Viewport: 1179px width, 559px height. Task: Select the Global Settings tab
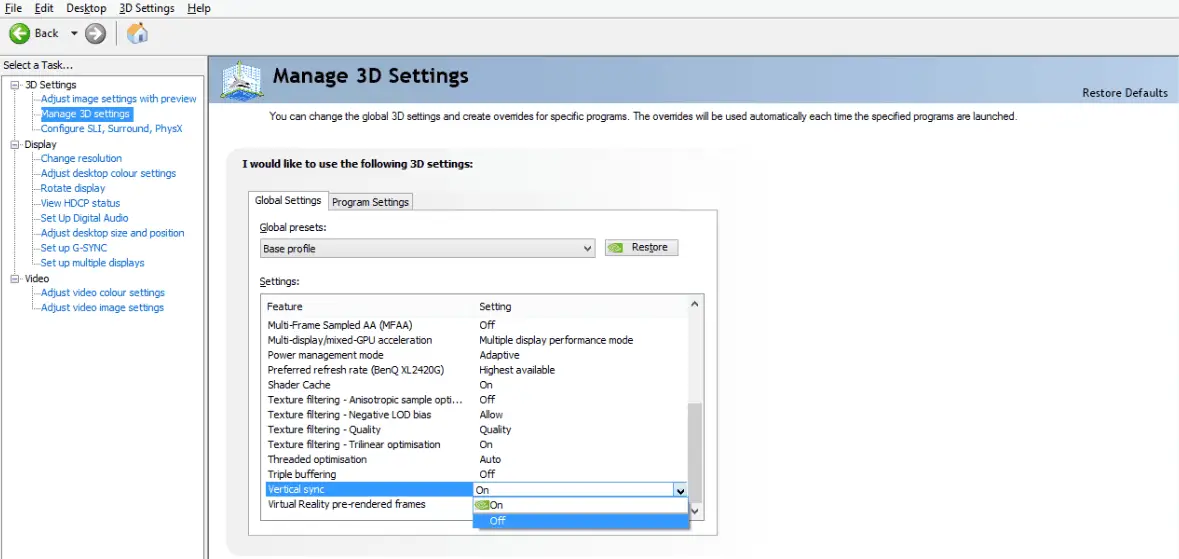pos(288,200)
